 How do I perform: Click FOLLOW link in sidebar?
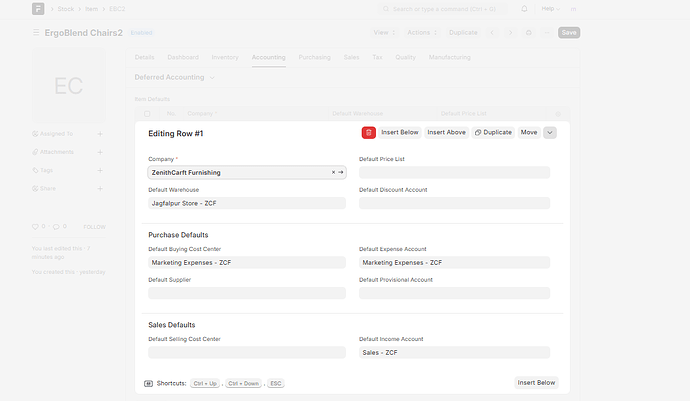click(94, 227)
